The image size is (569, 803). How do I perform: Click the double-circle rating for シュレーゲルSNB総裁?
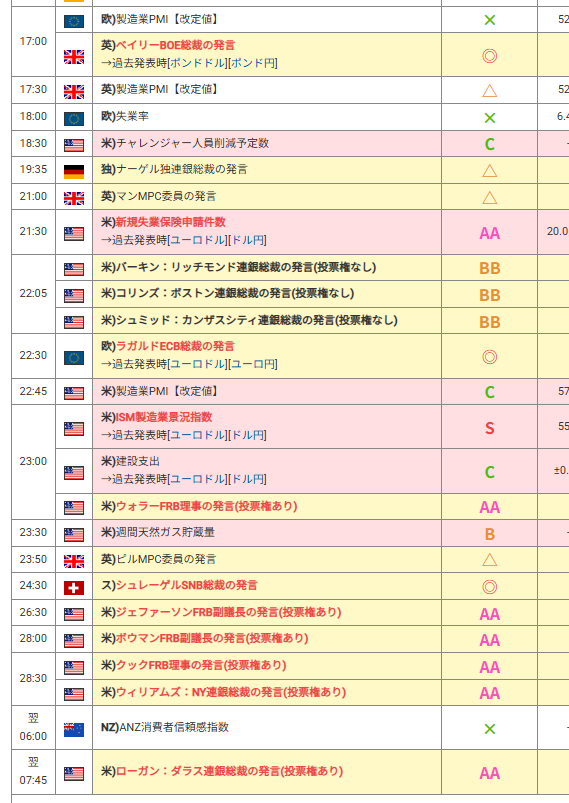click(490, 586)
